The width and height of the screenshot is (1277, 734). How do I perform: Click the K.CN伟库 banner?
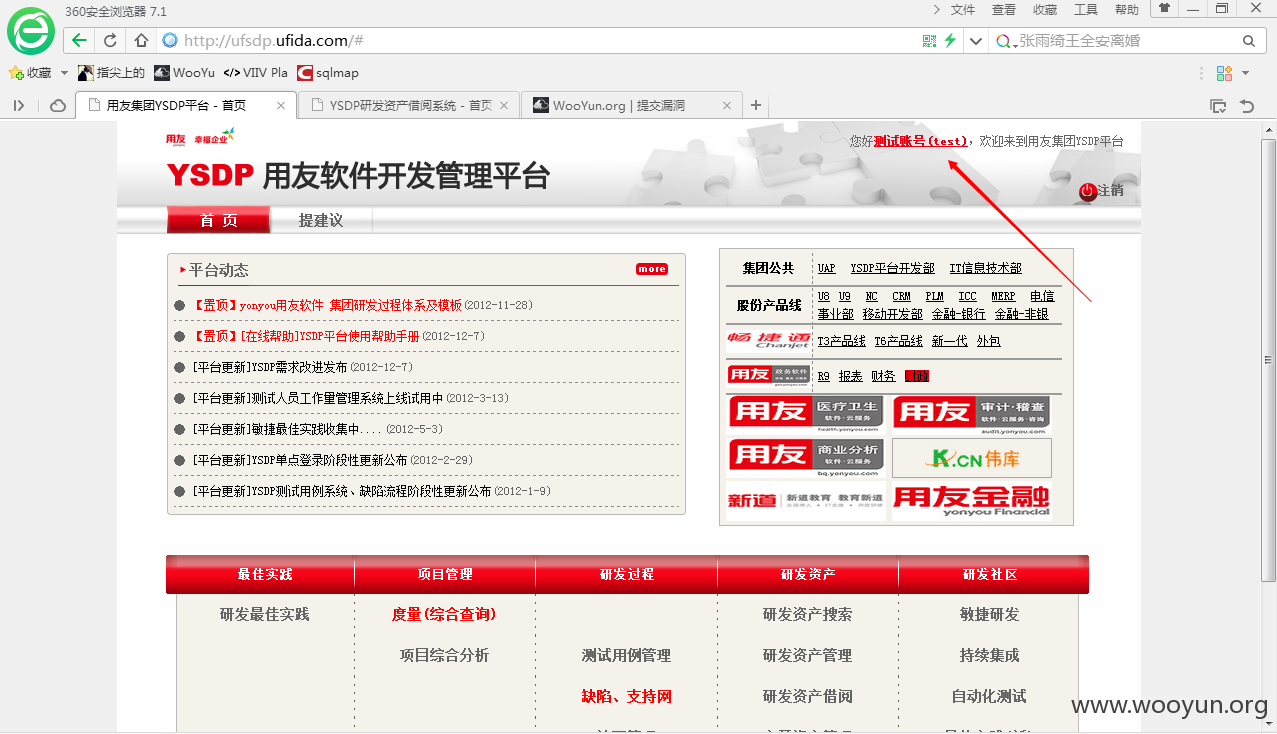pos(972,458)
